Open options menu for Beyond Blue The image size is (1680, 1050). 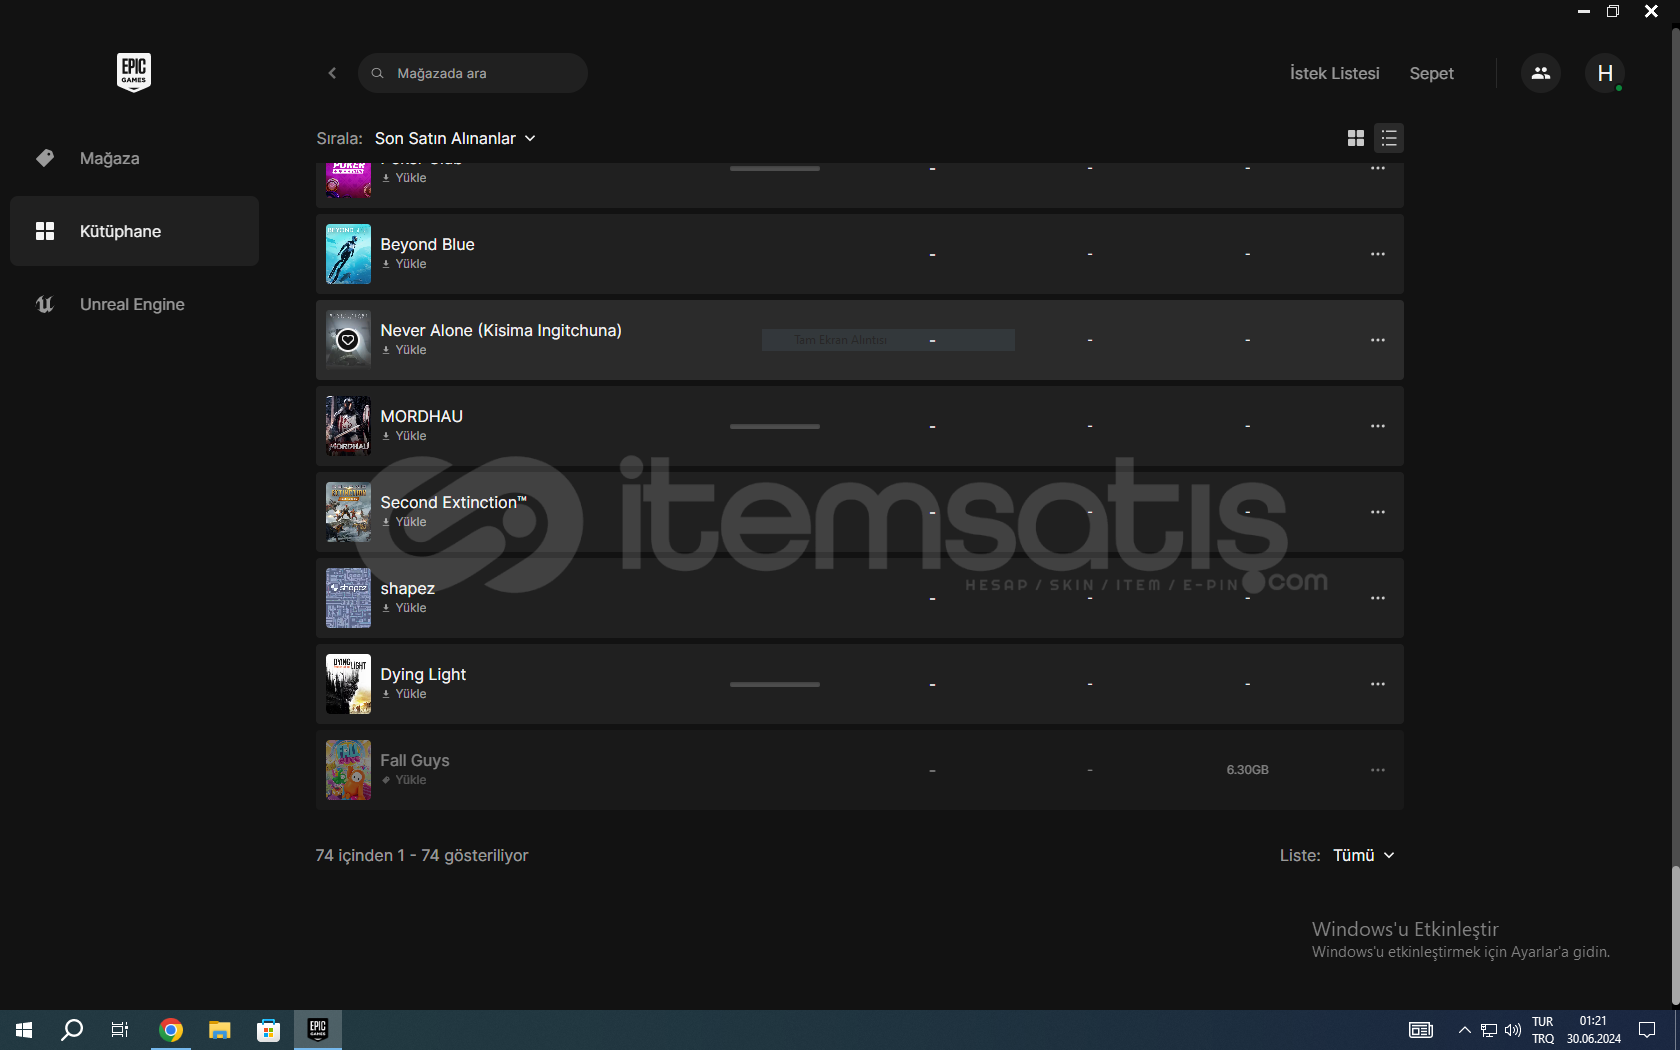[x=1378, y=254]
